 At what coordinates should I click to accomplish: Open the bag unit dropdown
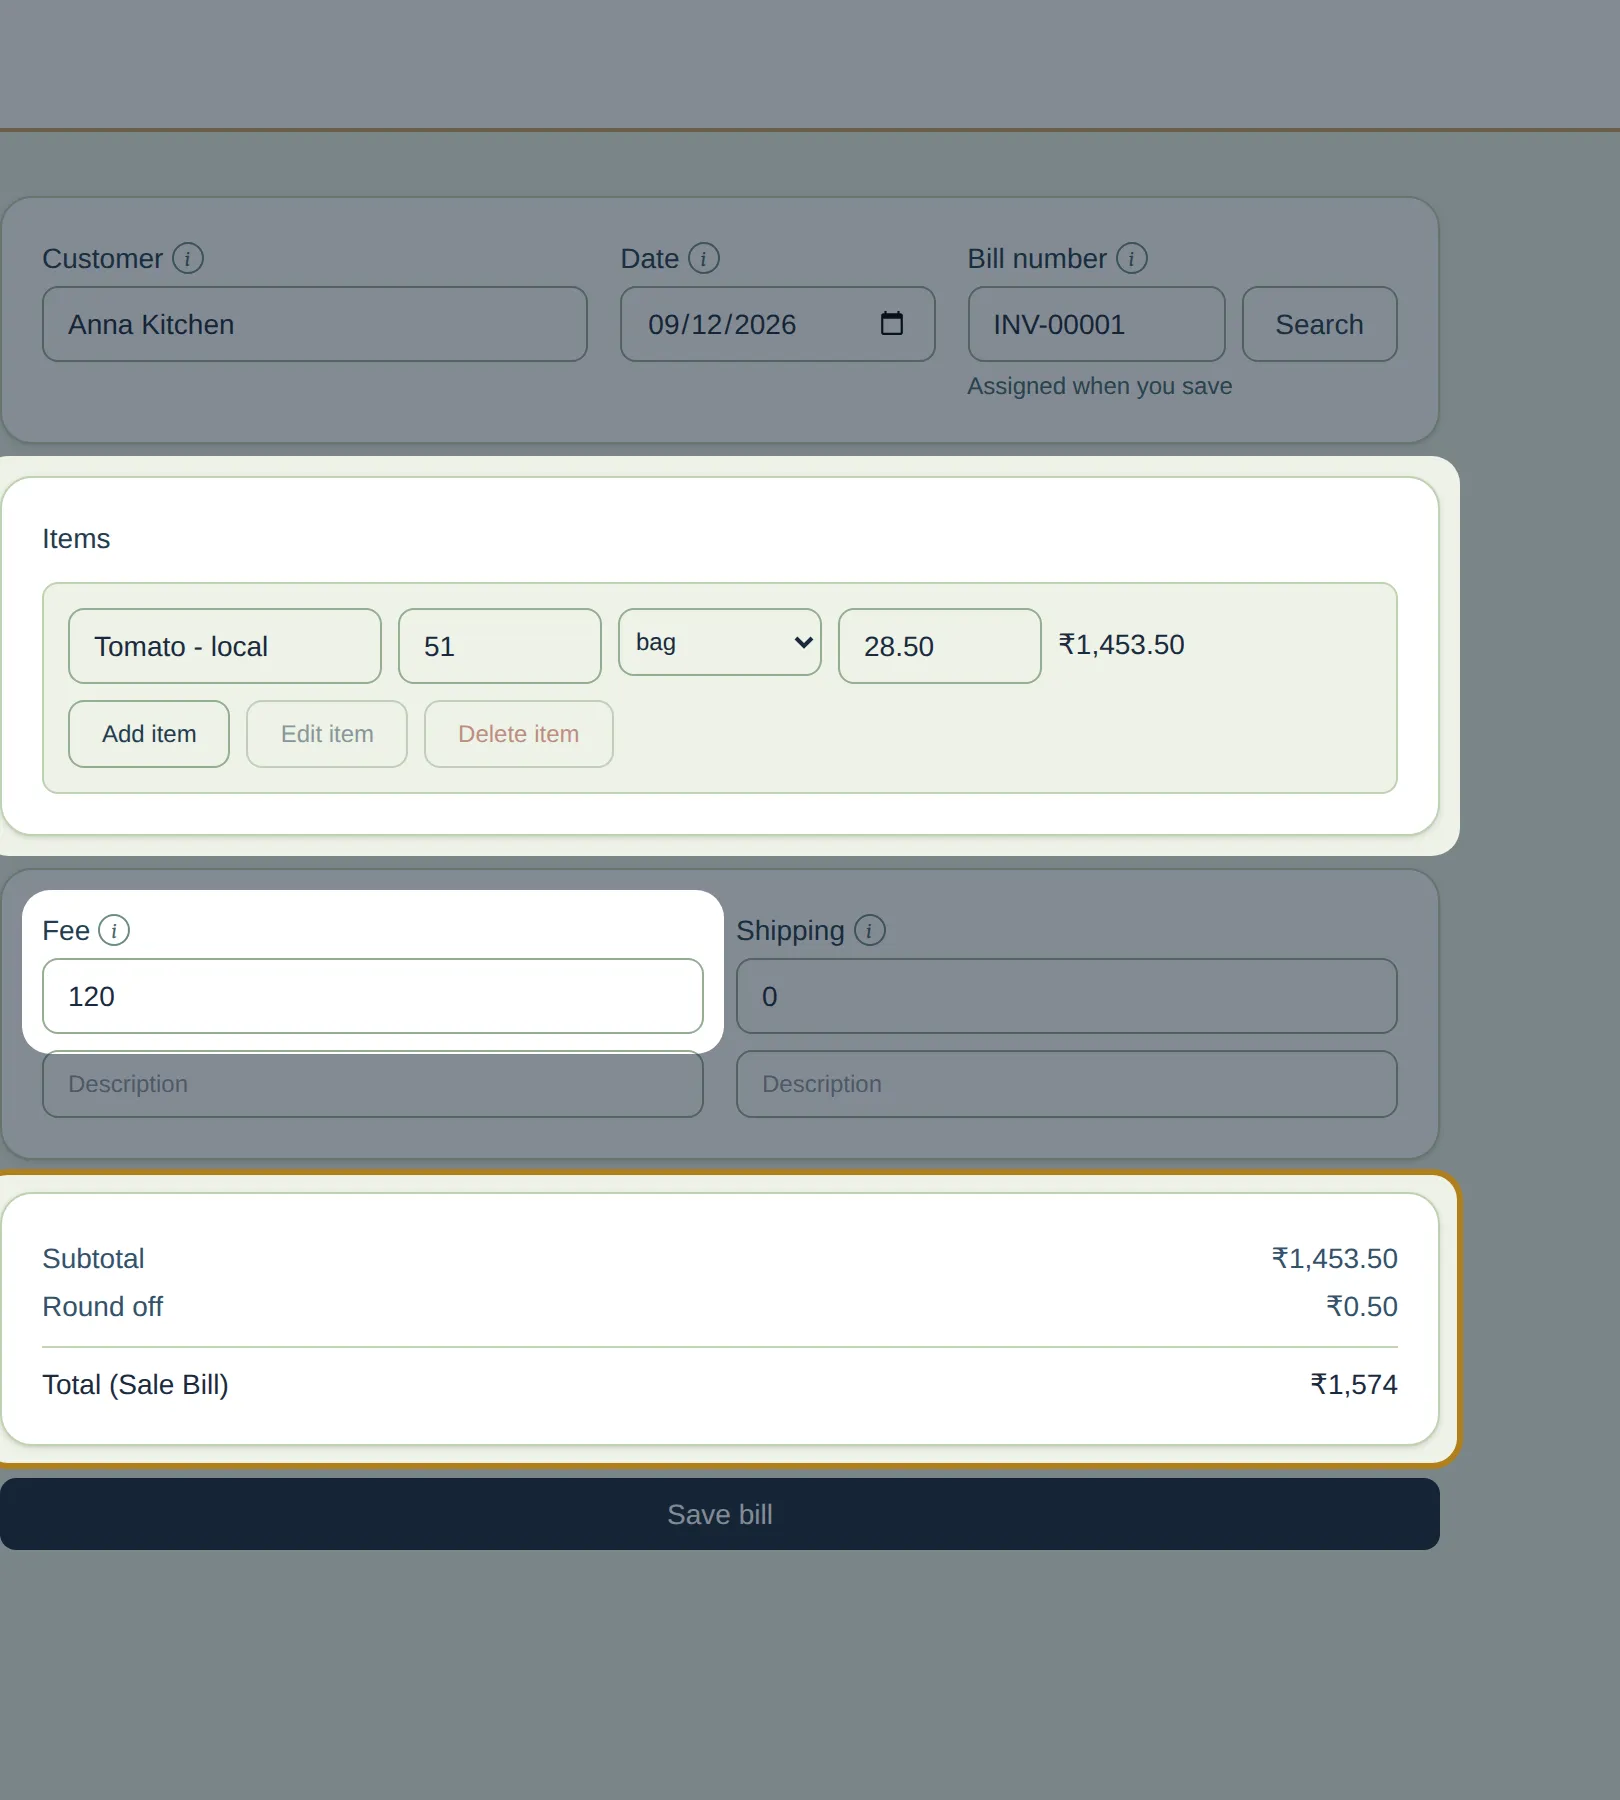[x=720, y=642]
